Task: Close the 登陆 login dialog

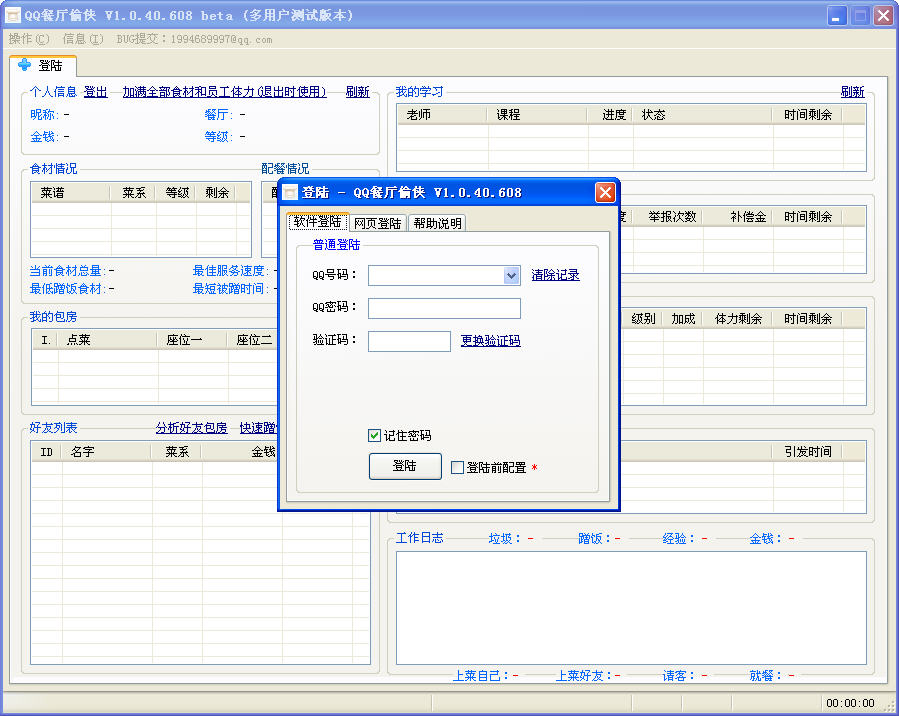Action: [x=604, y=193]
